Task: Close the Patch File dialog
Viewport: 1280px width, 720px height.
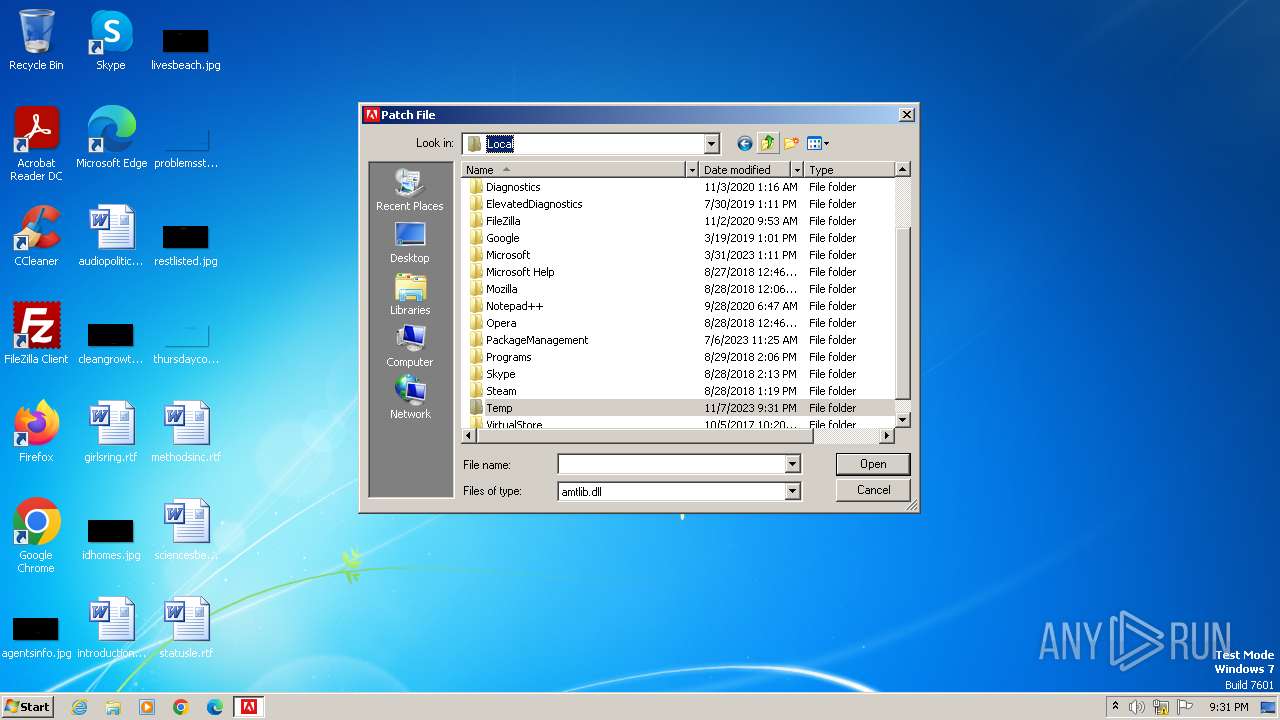Action: pos(906,115)
